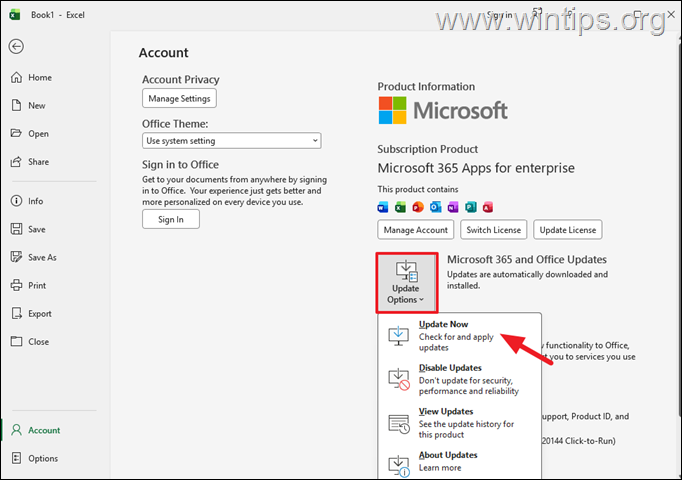
Task: Click the Outlook app icon under product contents
Action: pyautogui.click(x=435, y=207)
